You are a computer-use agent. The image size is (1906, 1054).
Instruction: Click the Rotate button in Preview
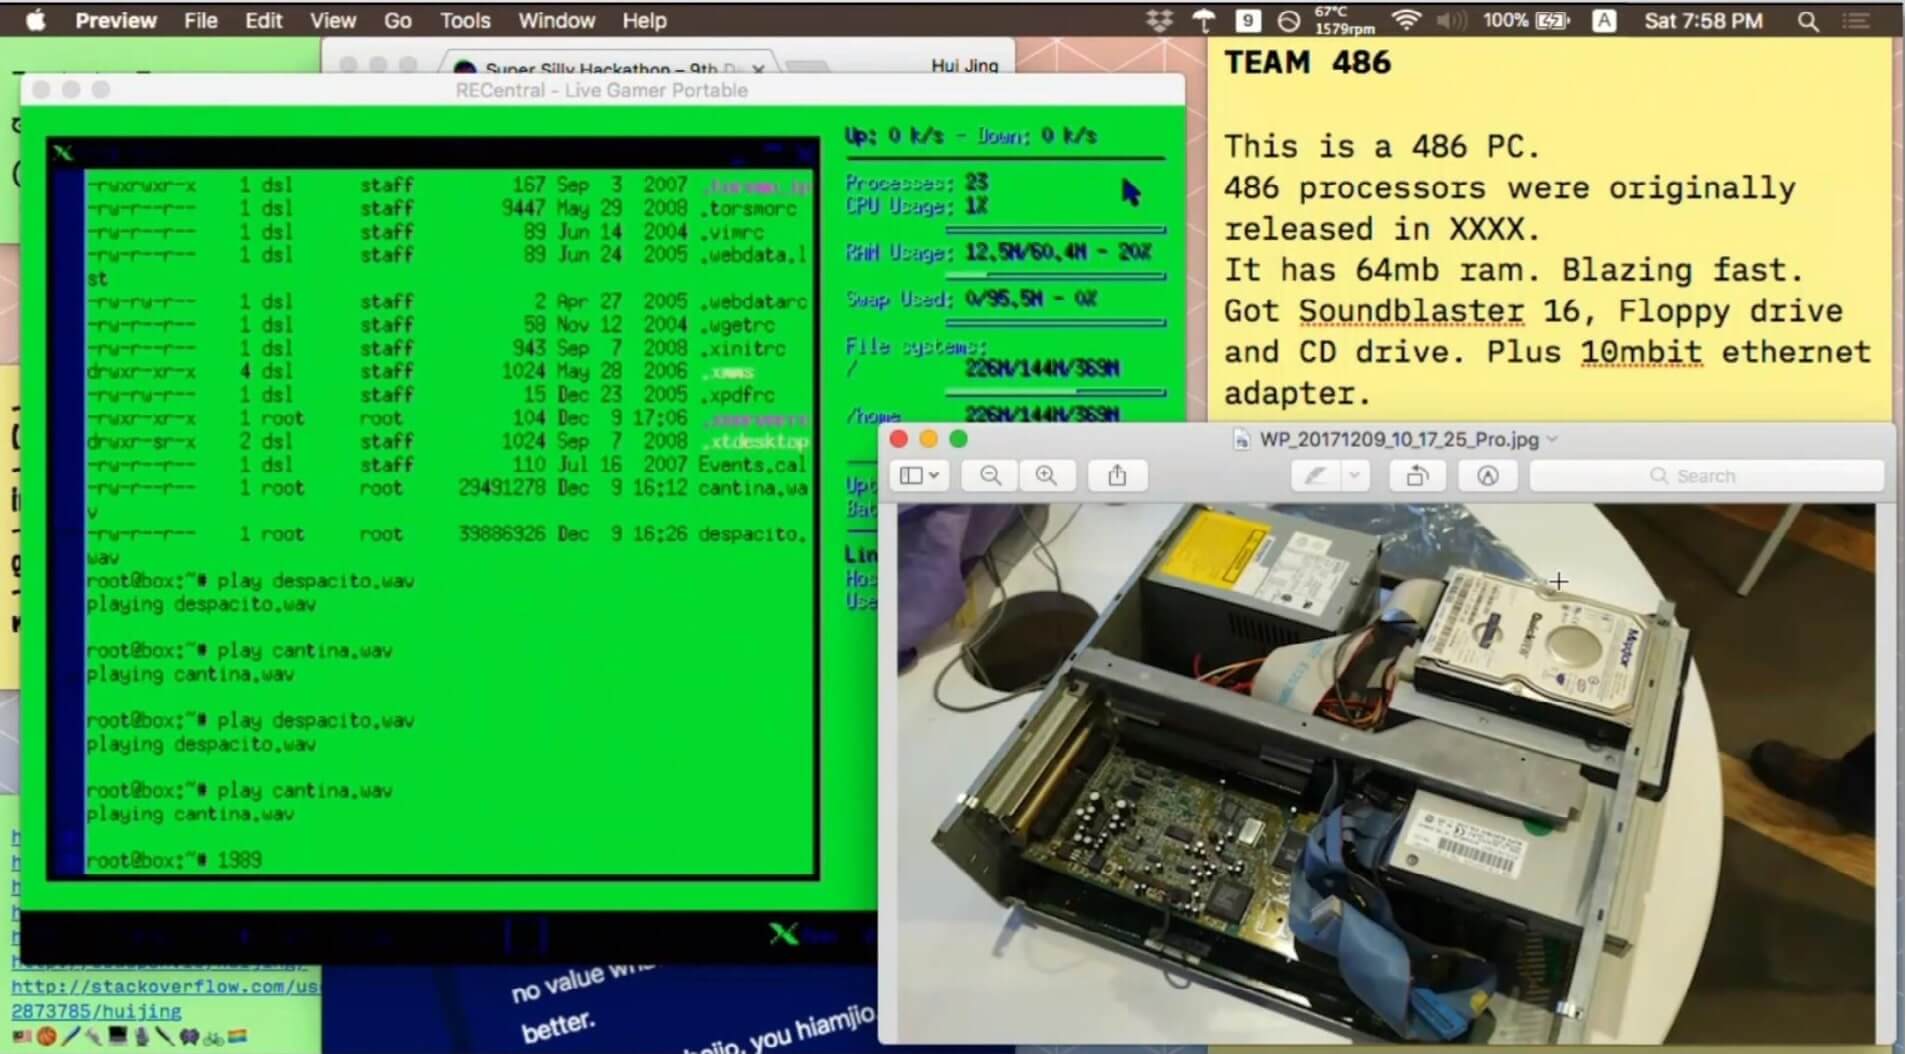coord(1417,476)
